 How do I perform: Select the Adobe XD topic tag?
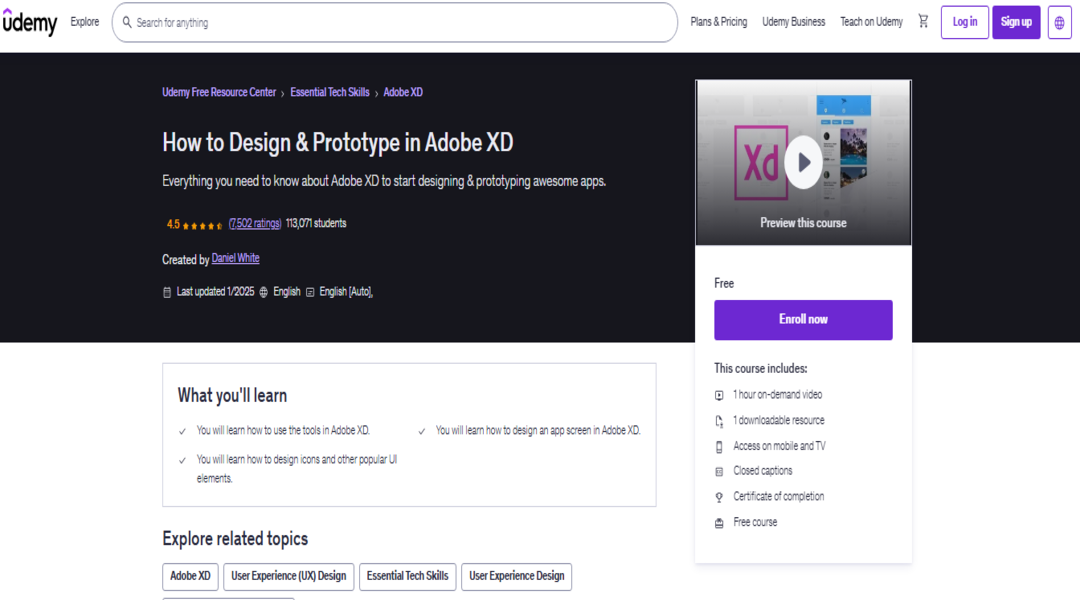(190, 577)
